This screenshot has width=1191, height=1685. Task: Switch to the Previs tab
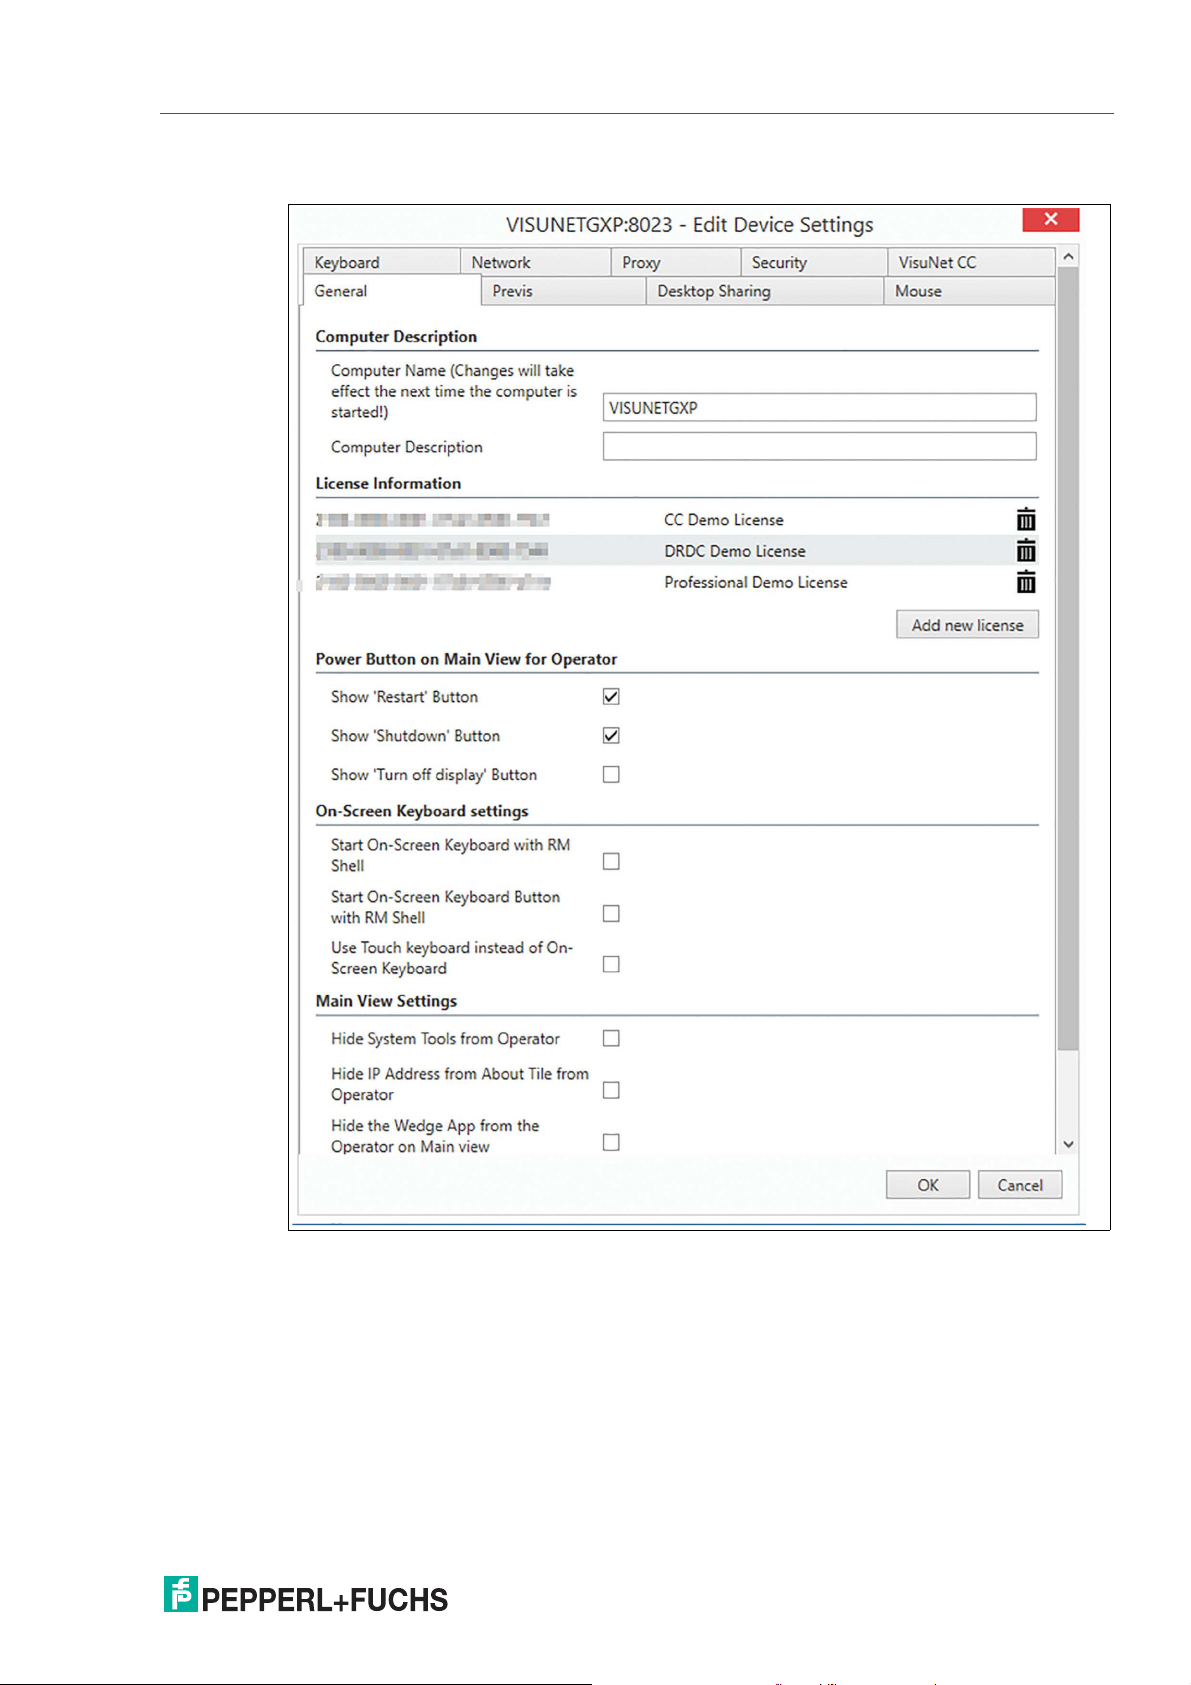click(563, 291)
